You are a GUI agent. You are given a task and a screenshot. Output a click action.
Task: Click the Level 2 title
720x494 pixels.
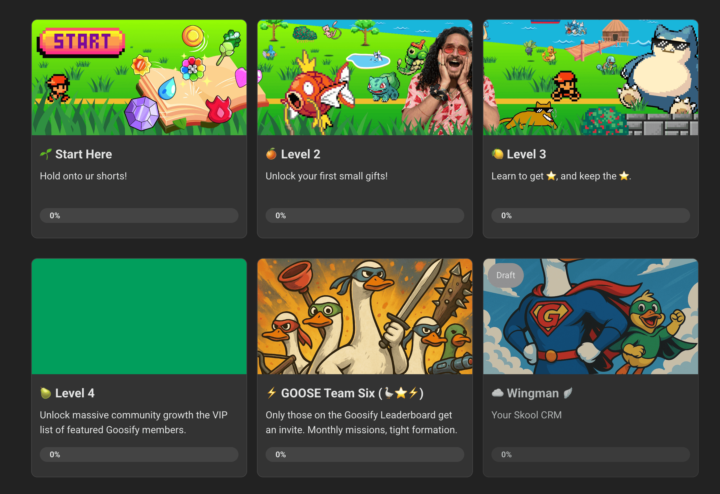click(x=300, y=154)
